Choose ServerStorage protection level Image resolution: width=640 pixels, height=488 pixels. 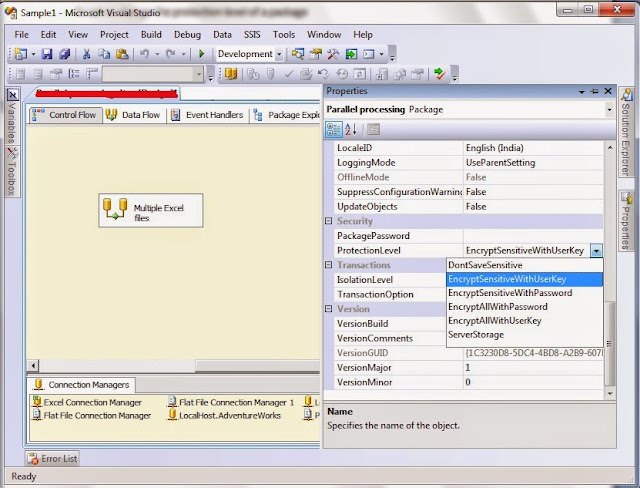524,335
